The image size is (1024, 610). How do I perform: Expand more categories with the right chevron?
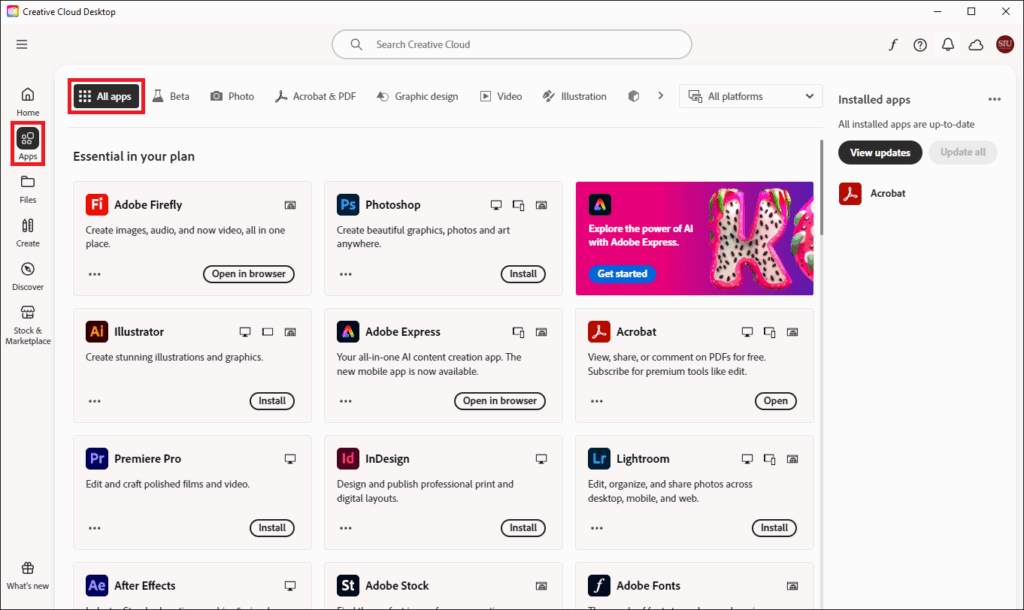point(660,95)
